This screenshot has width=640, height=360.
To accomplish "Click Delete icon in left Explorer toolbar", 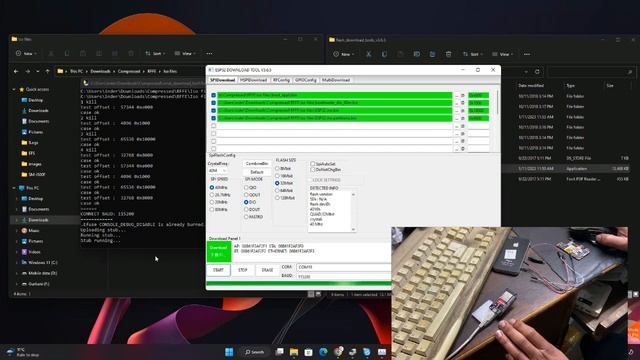I will [x=131, y=53].
